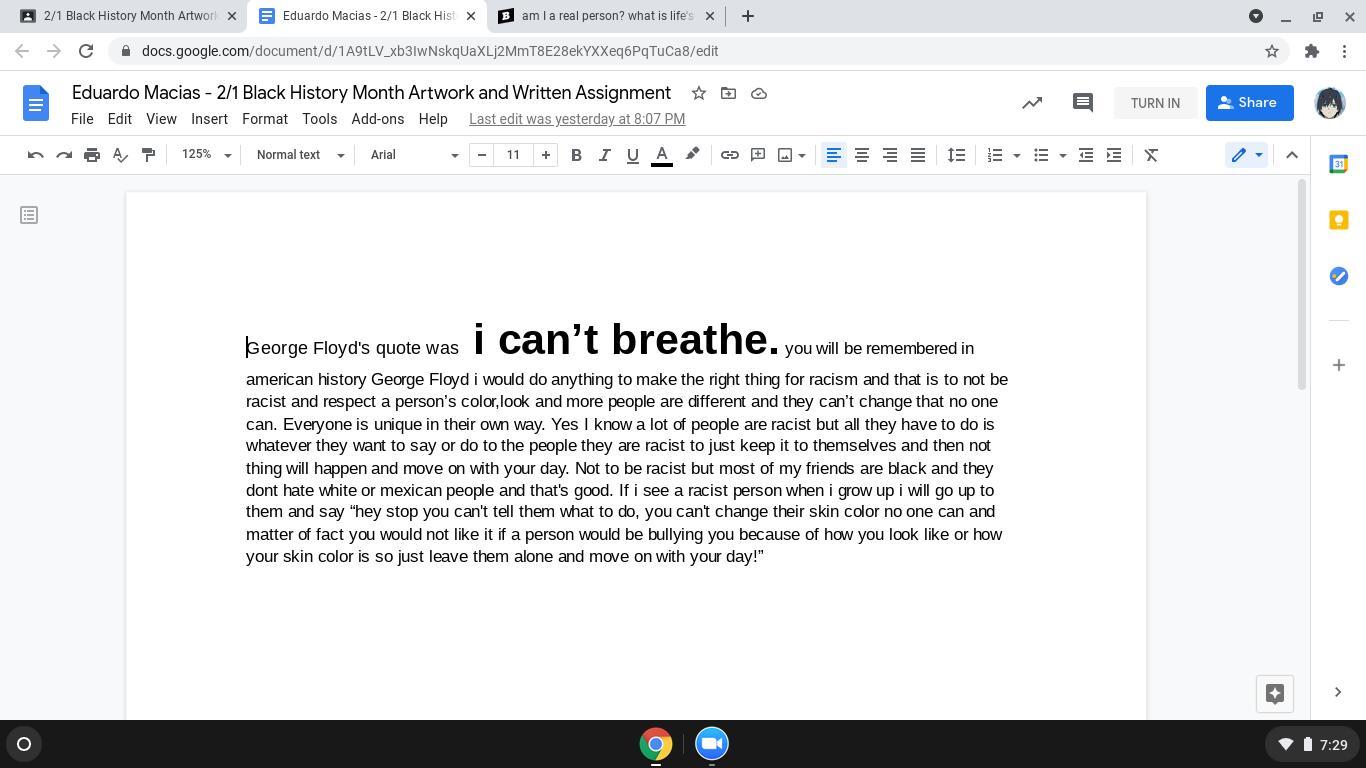Viewport: 1366px width, 768px height.
Task: Pick a text color
Action: click(661, 155)
